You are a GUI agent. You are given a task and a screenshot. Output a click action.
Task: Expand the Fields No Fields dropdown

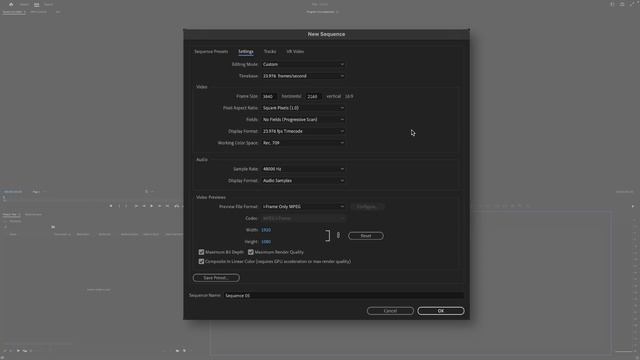(x=303, y=120)
